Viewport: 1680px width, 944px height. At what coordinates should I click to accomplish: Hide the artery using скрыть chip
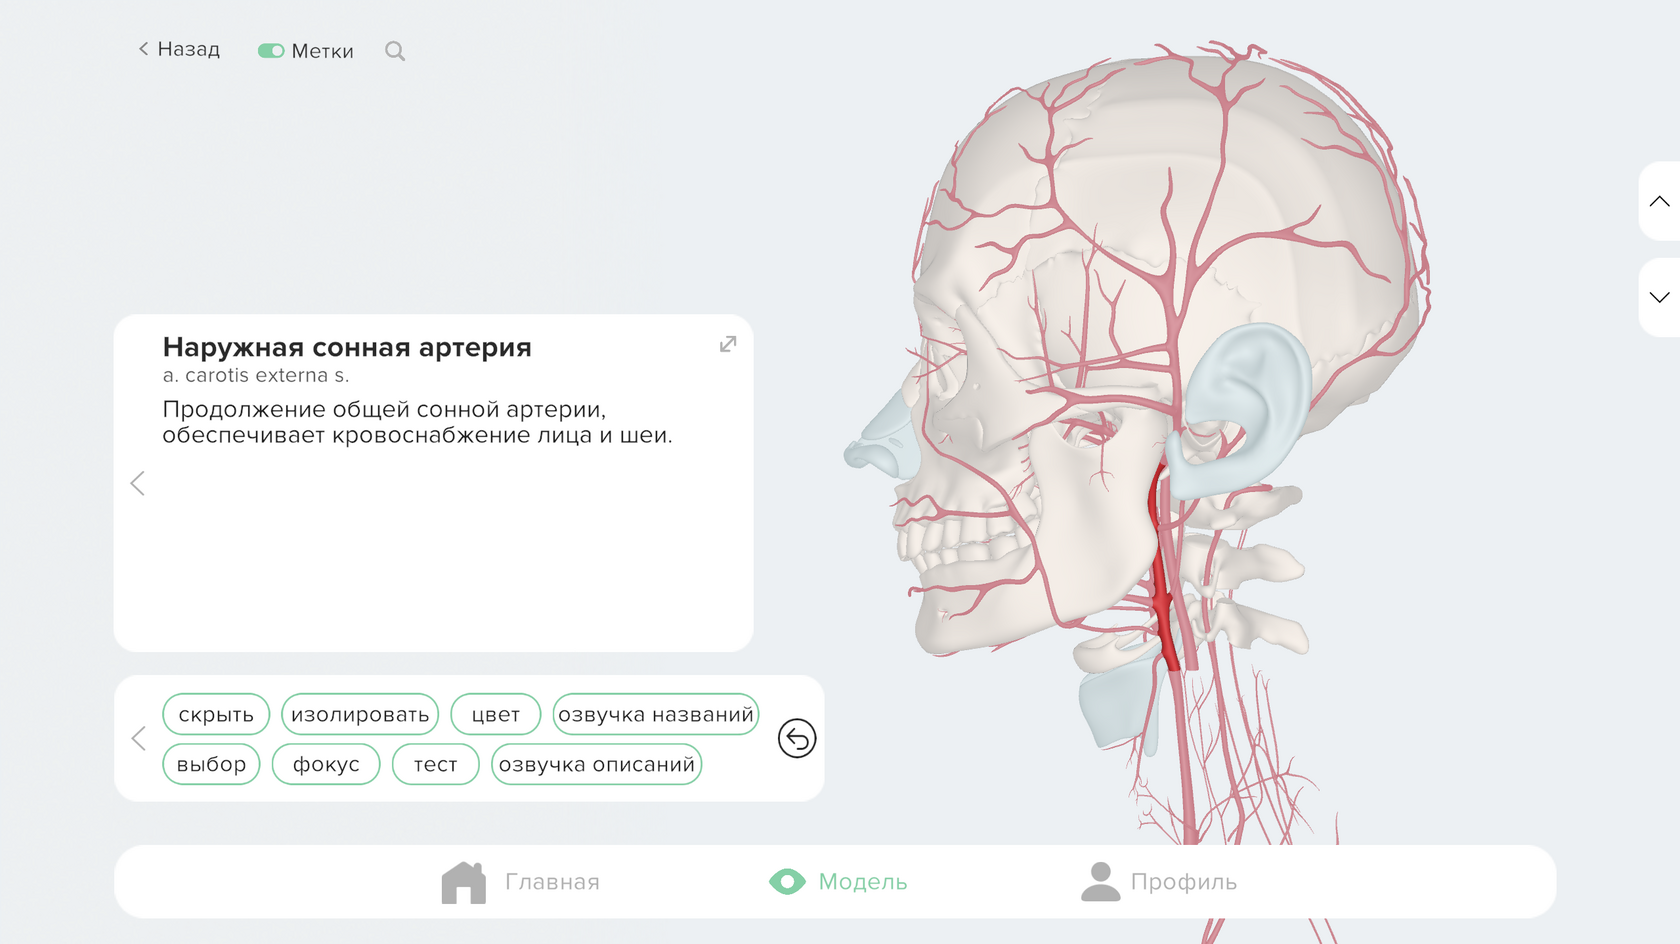(x=216, y=714)
